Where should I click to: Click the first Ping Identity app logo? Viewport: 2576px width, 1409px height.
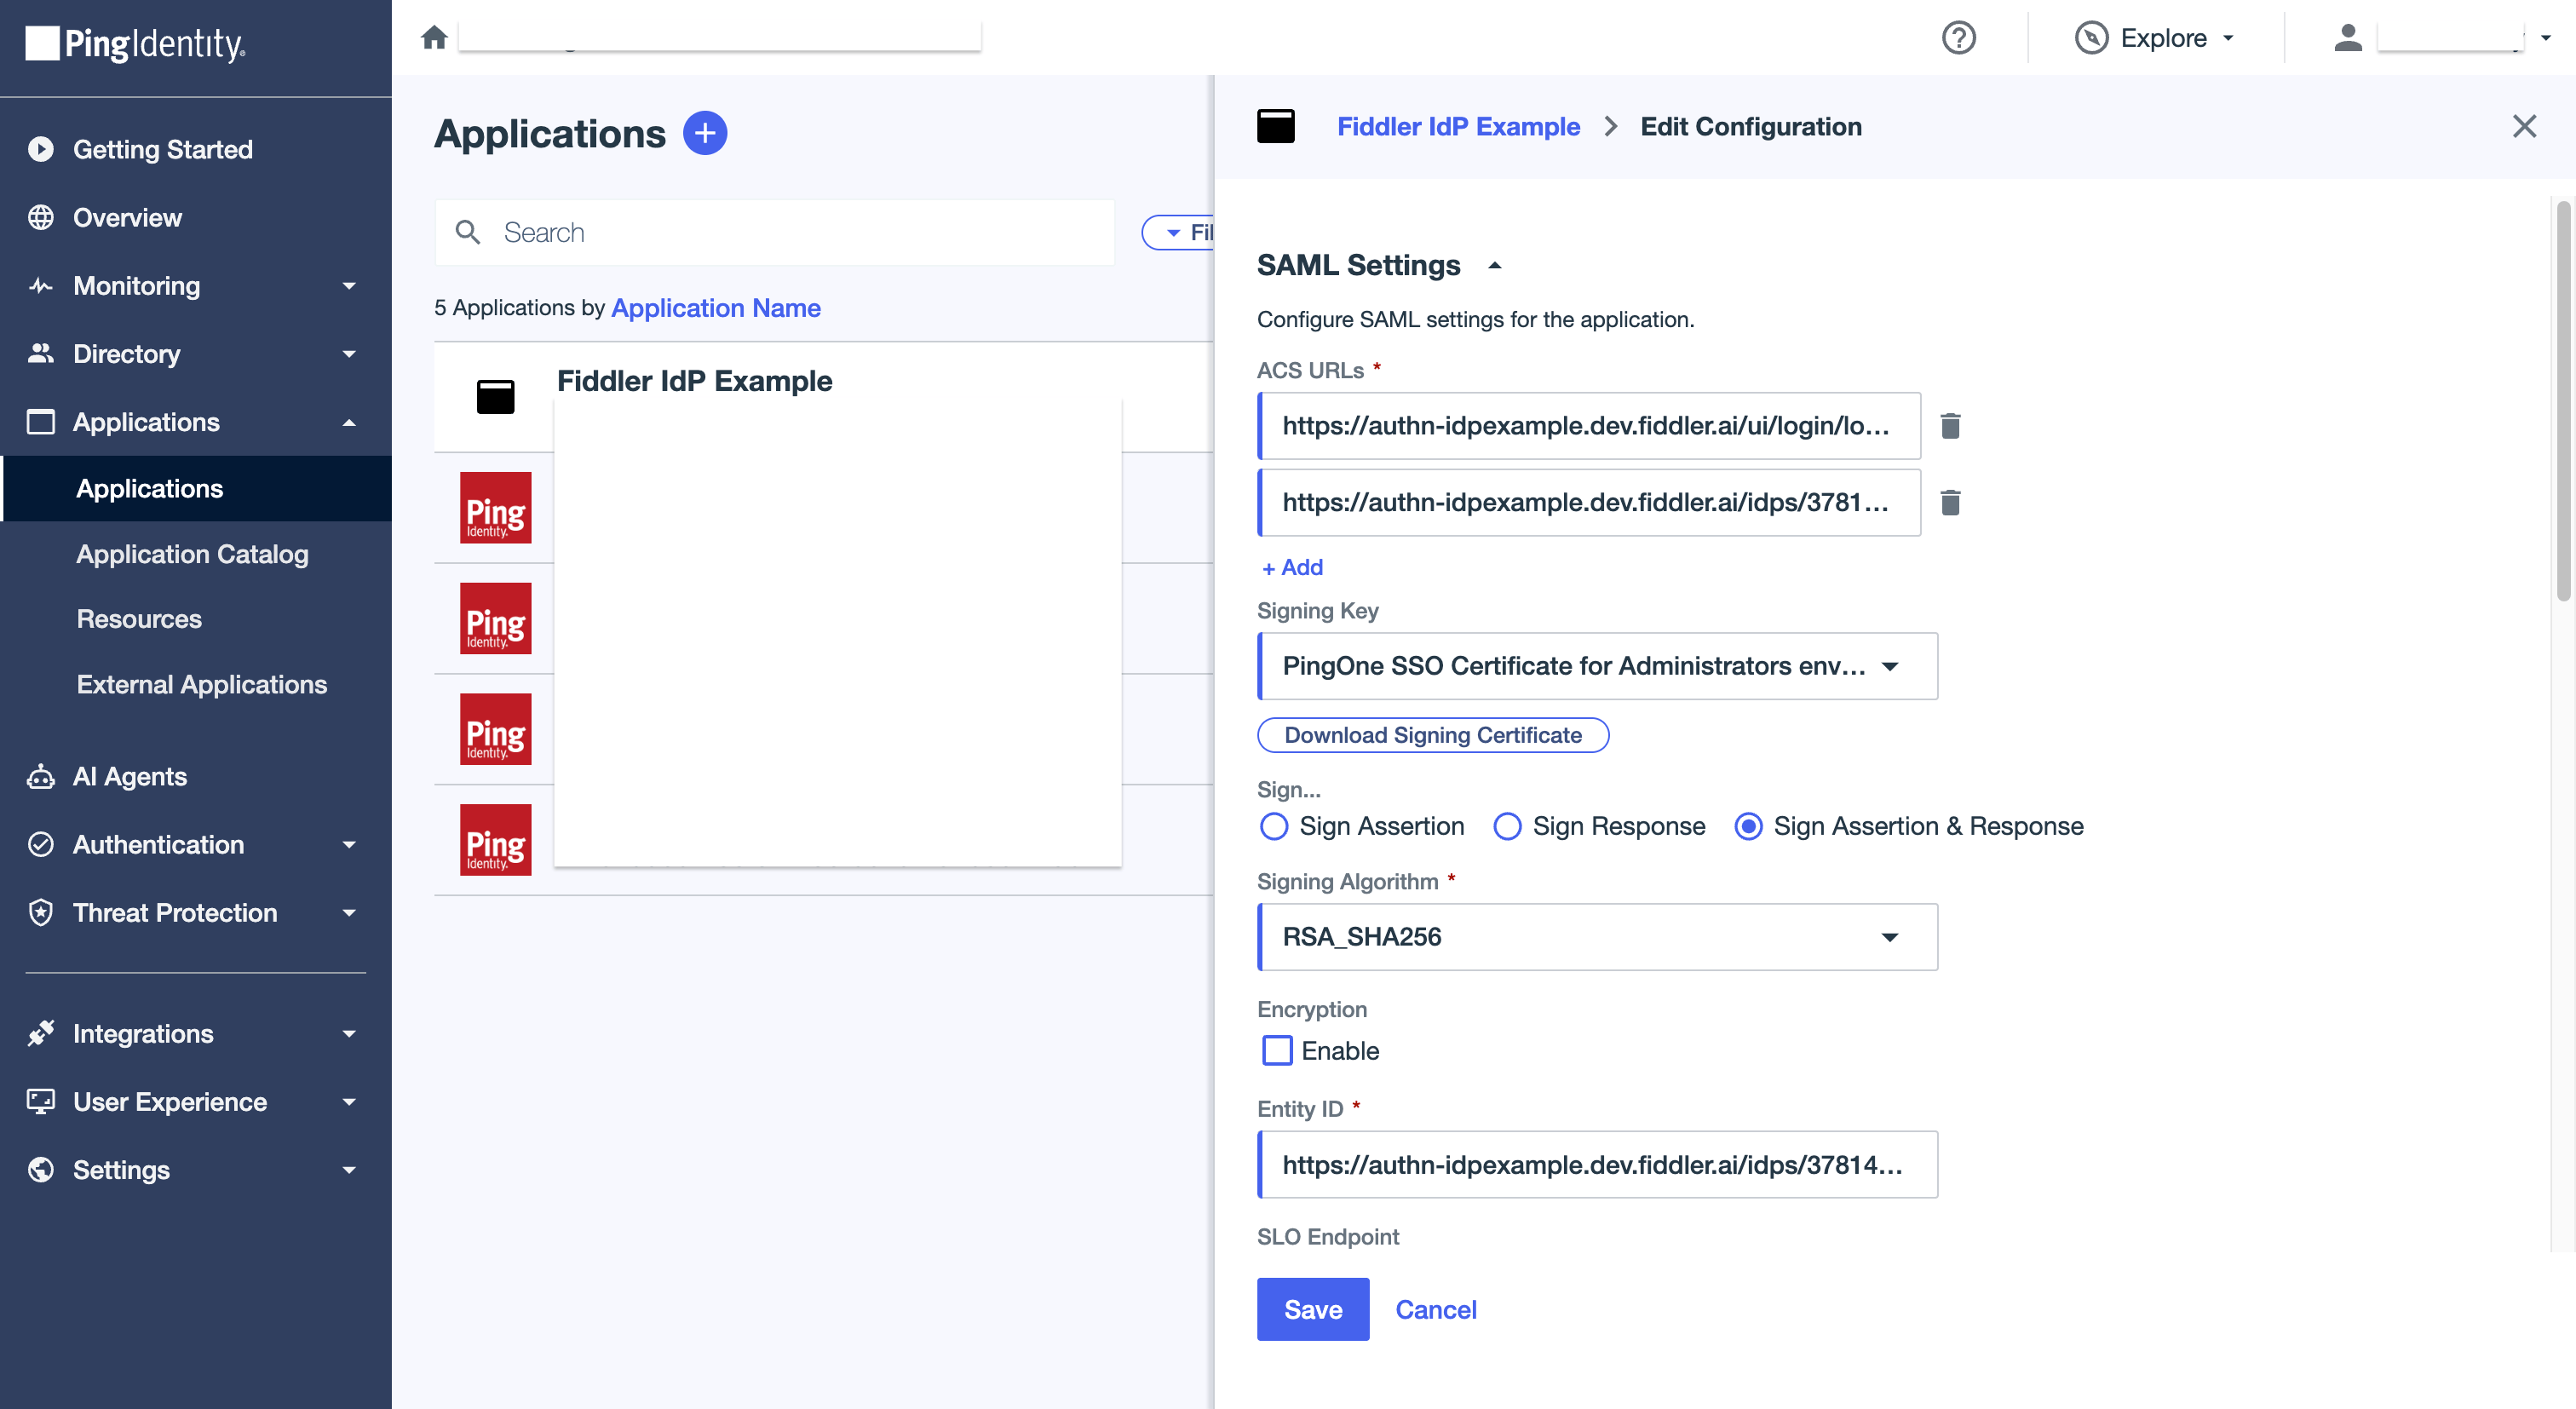point(495,508)
